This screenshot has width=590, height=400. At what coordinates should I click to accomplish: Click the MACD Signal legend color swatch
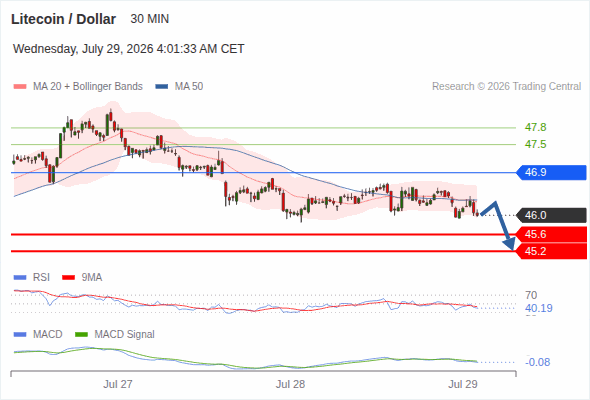(x=81, y=335)
